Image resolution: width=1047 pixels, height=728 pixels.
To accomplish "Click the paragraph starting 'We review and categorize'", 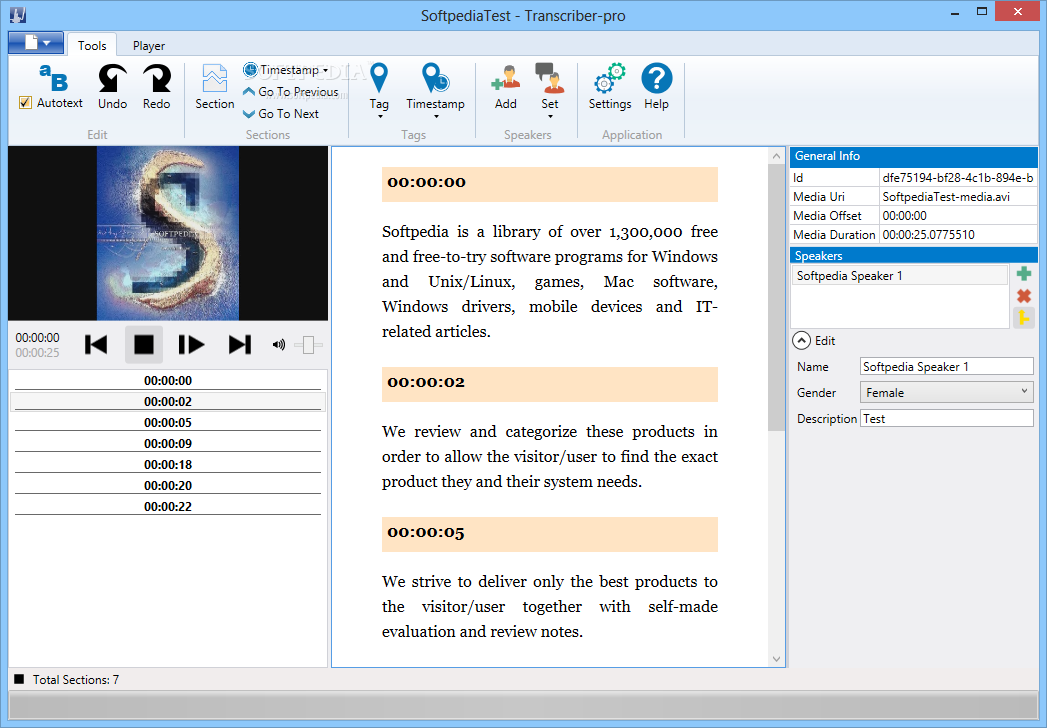I will click(x=550, y=457).
